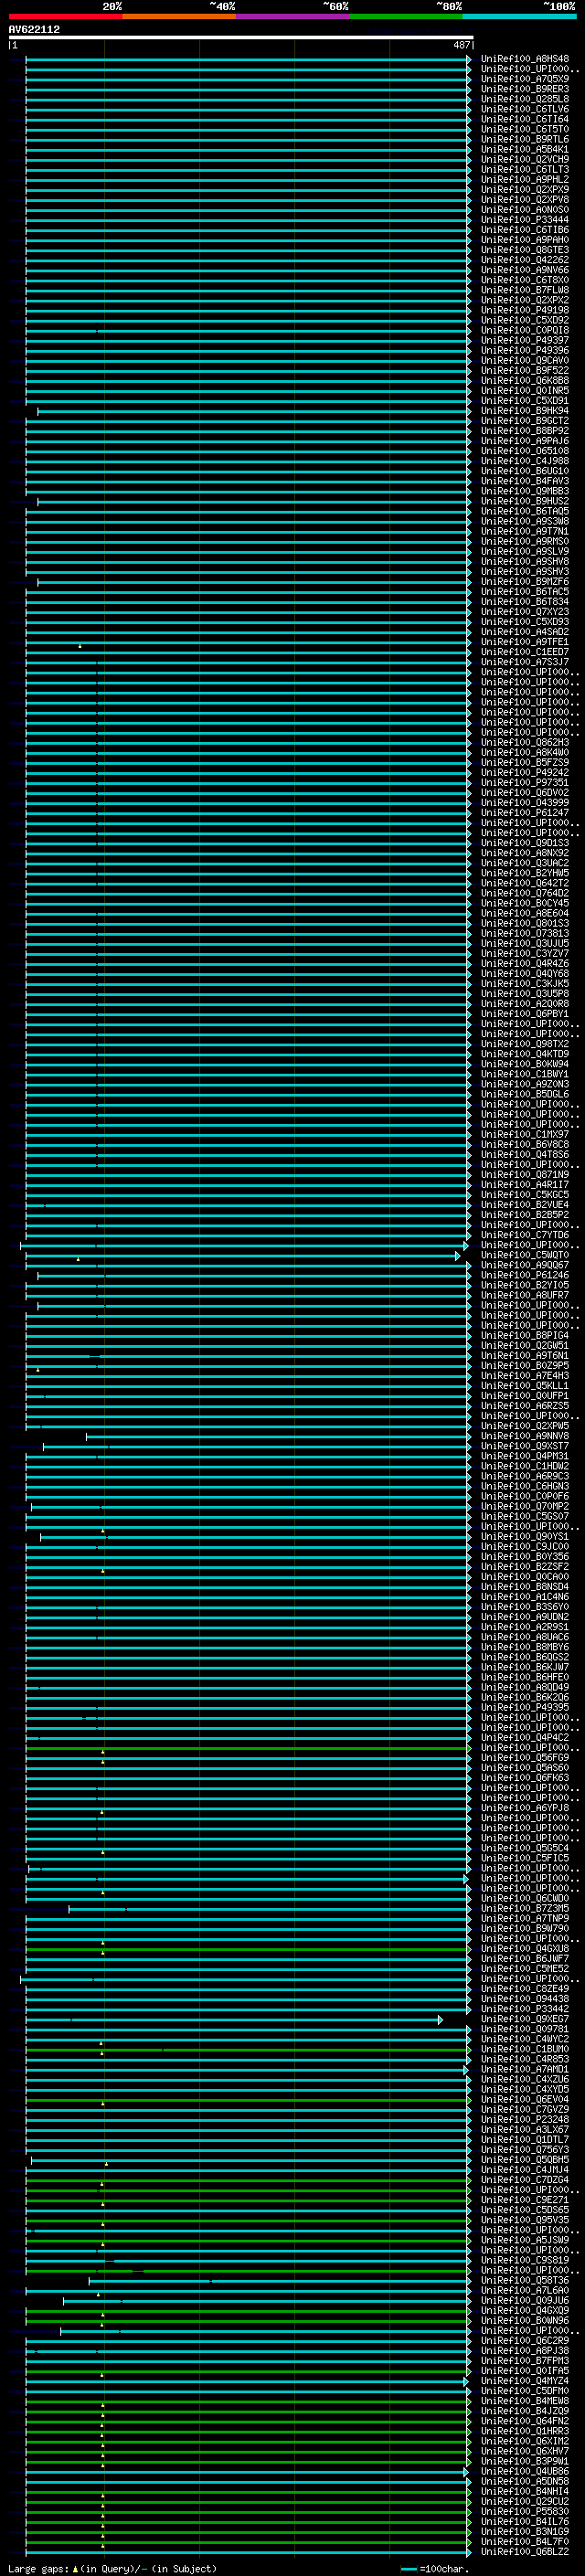The width and height of the screenshot is (585, 2576).
Task: Pick the UniRef100_C5XD91 sequence label
Action: click(x=524, y=400)
